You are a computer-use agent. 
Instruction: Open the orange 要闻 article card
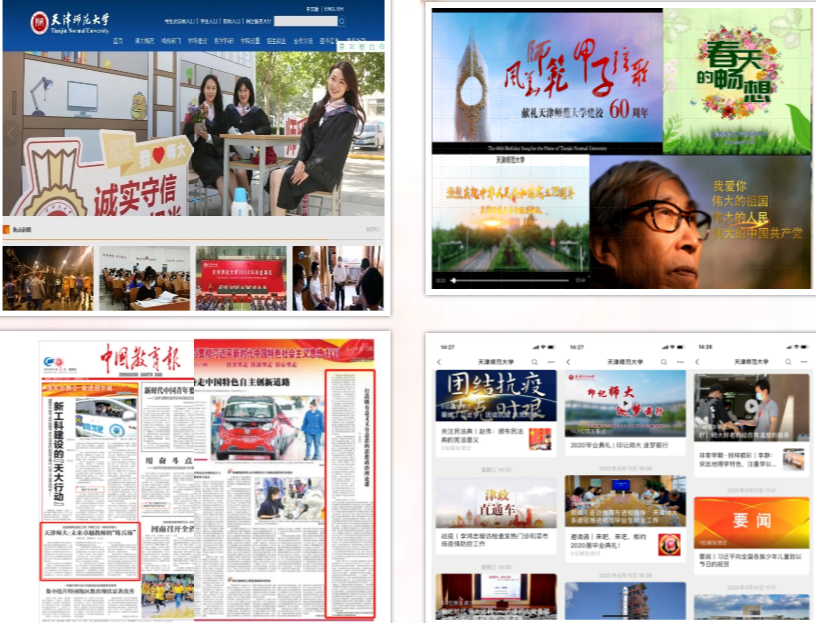tap(751, 523)
